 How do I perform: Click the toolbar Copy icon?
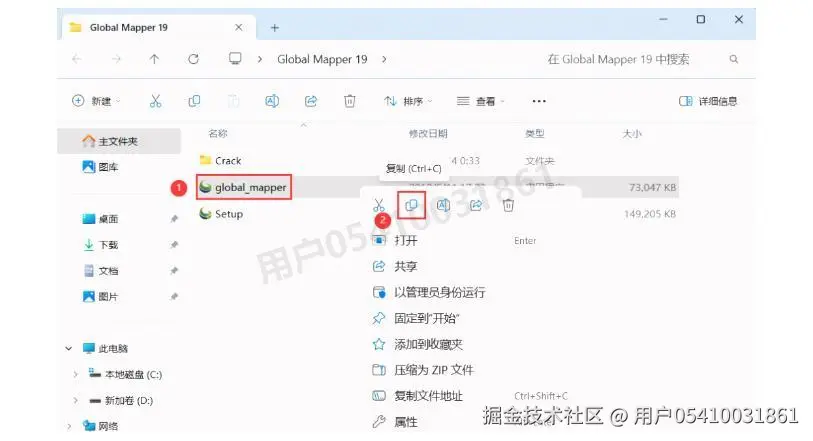[x=194, y=101]
